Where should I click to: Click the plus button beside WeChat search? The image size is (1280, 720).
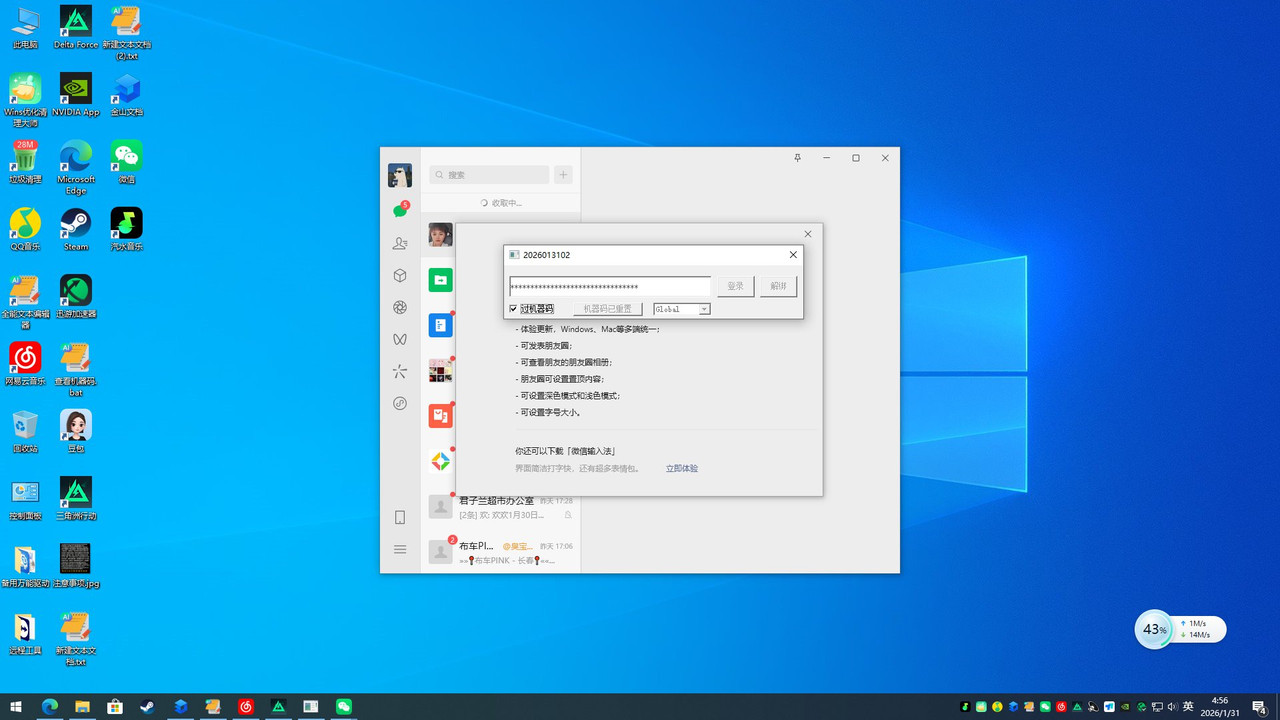[563, 175]
